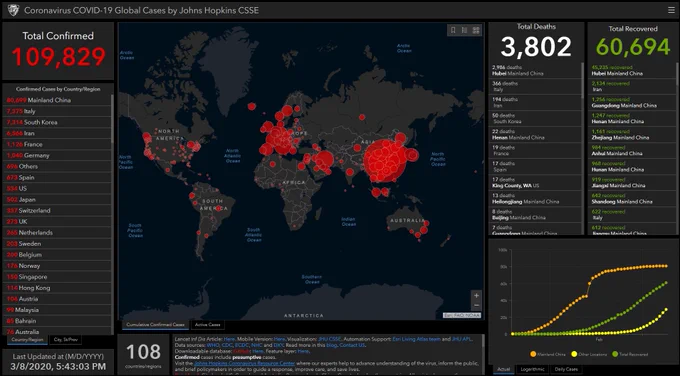Show the Actual chart tab
Screen dimensions: 680x376
tap(503, 369)
